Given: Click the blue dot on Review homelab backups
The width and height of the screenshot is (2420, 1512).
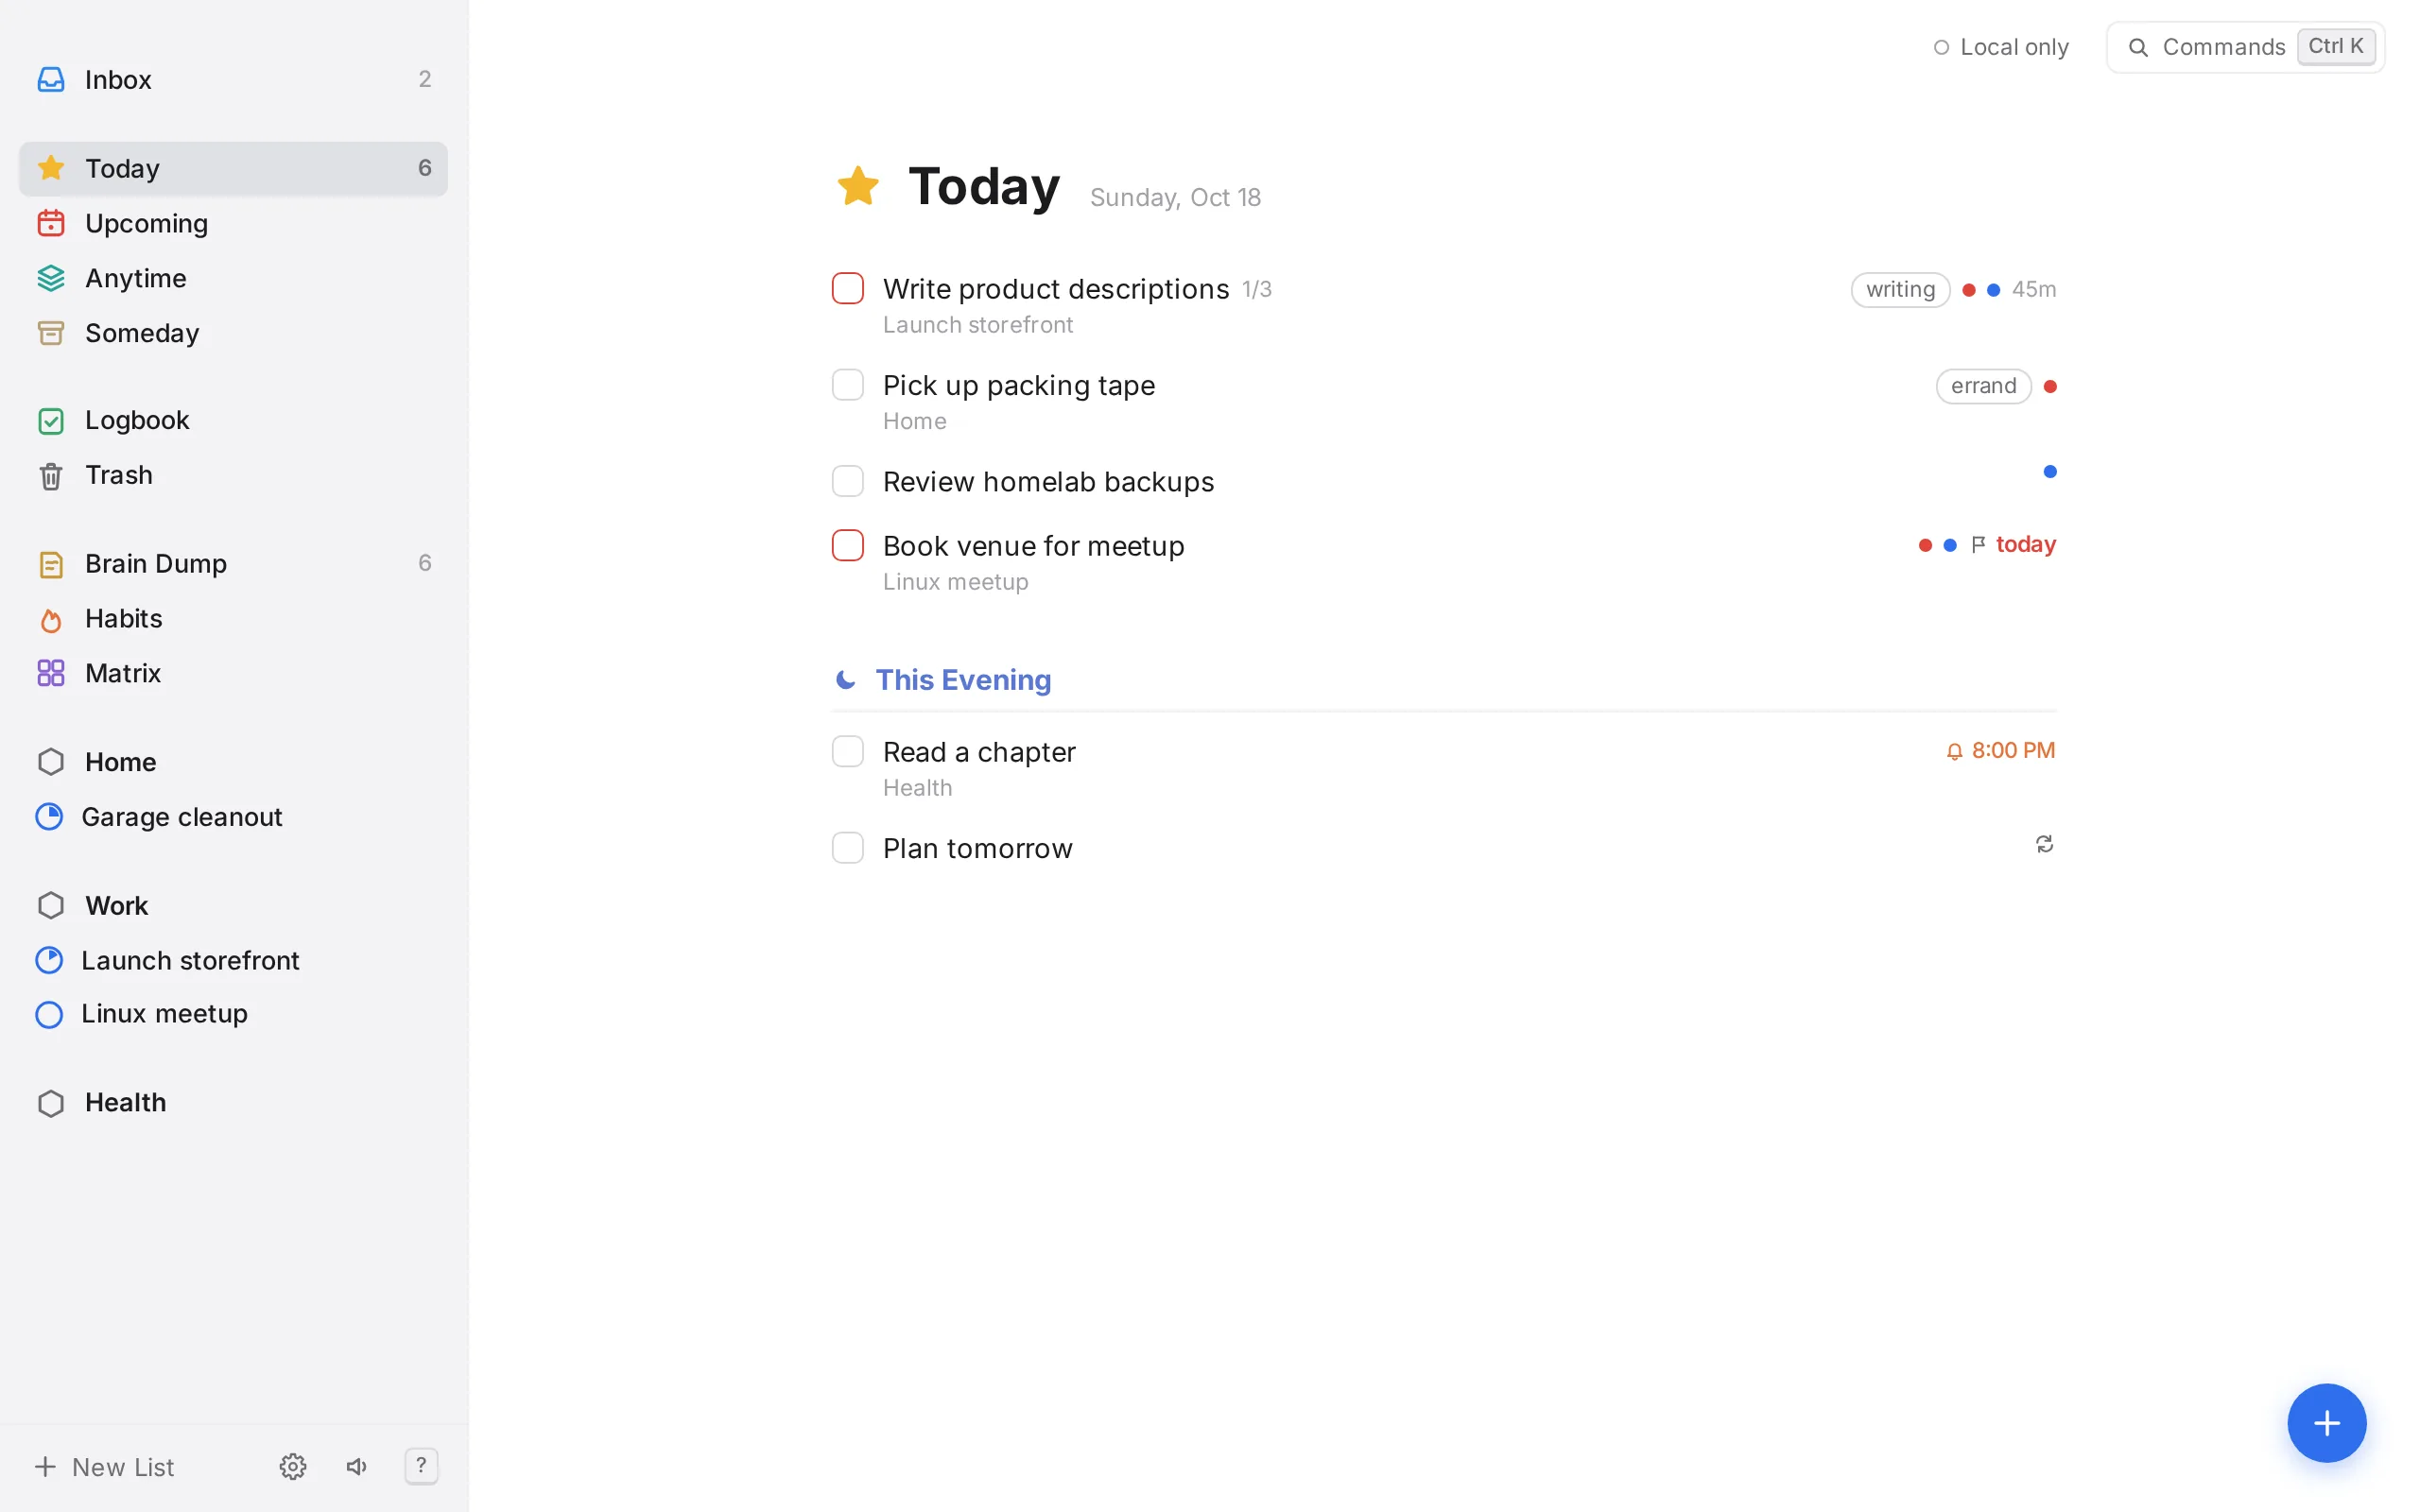Looking at the screenshot, I should pos(2049,471).
